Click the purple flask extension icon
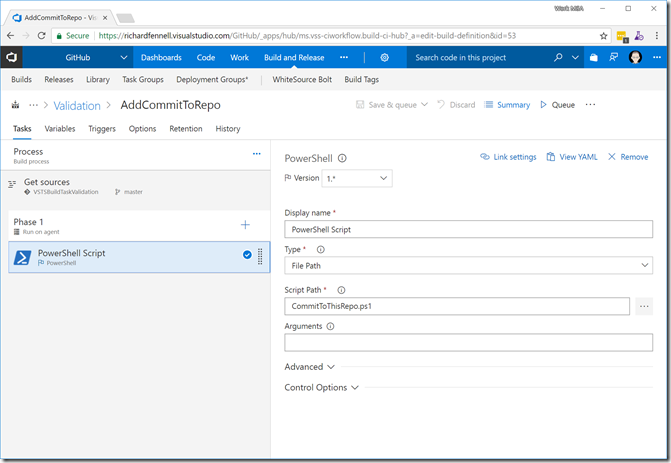 (639, 36)
